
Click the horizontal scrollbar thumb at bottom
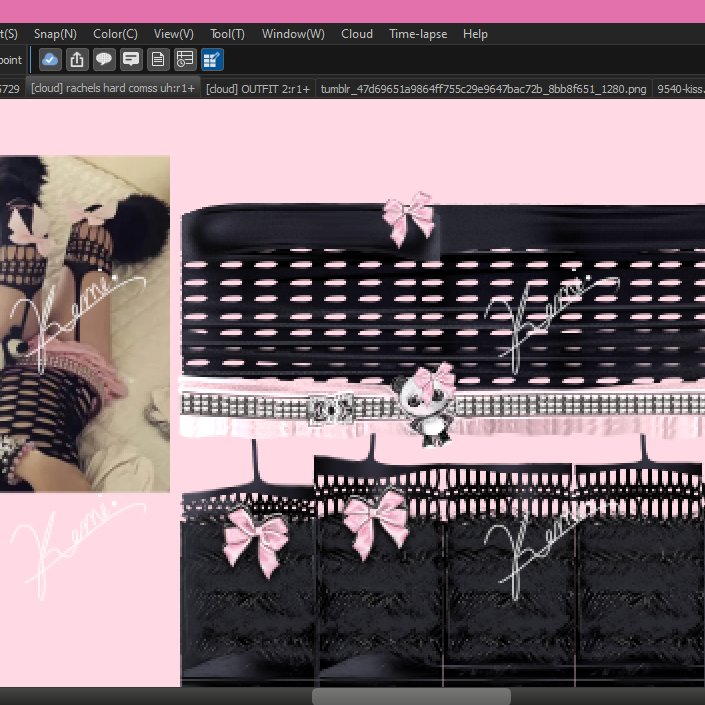[x=411, y=696]
